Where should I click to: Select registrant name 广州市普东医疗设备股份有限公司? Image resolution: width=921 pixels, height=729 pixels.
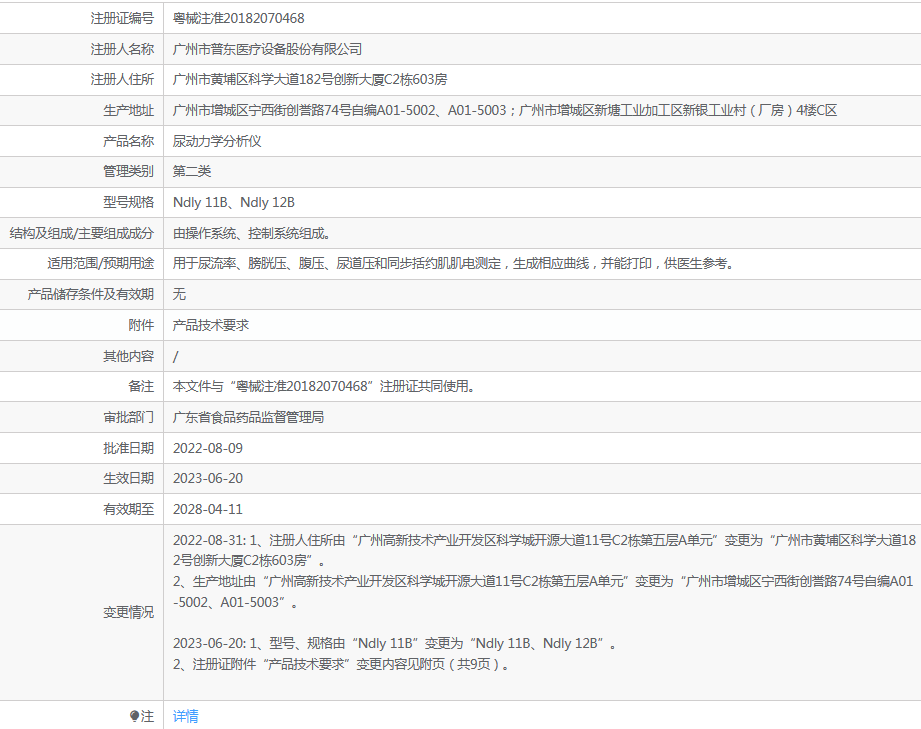(267, 49)
